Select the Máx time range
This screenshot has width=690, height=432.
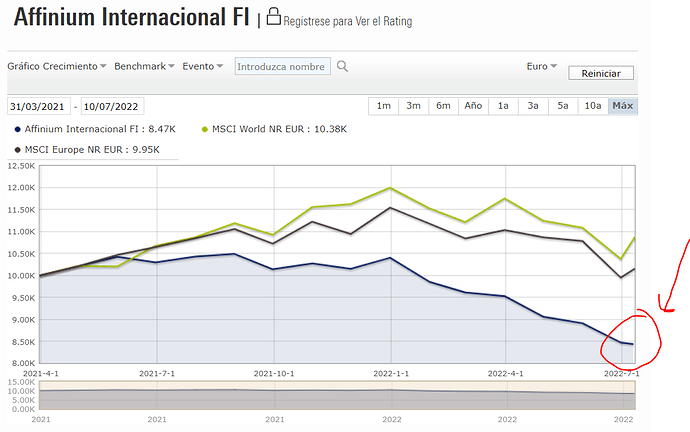(x=623, y=106)
